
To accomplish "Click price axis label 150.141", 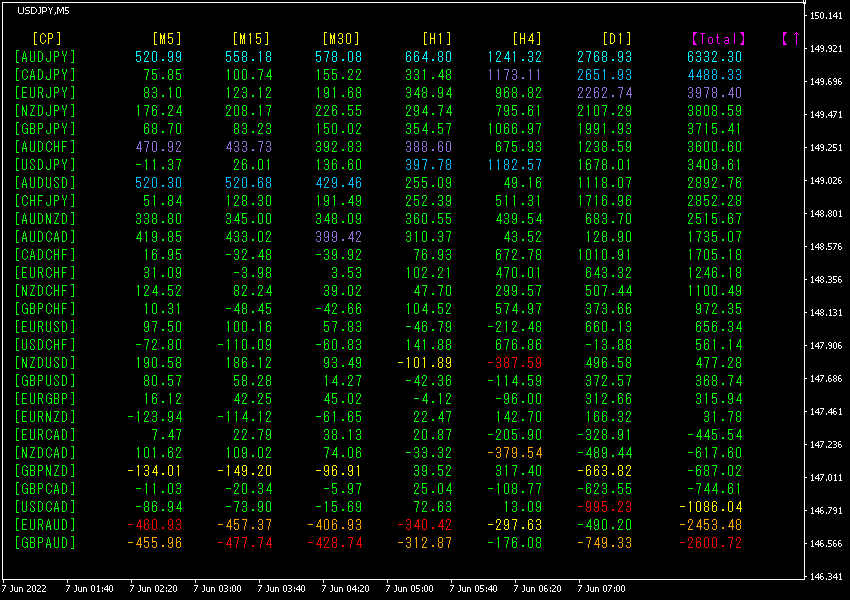I will point(826,16).
